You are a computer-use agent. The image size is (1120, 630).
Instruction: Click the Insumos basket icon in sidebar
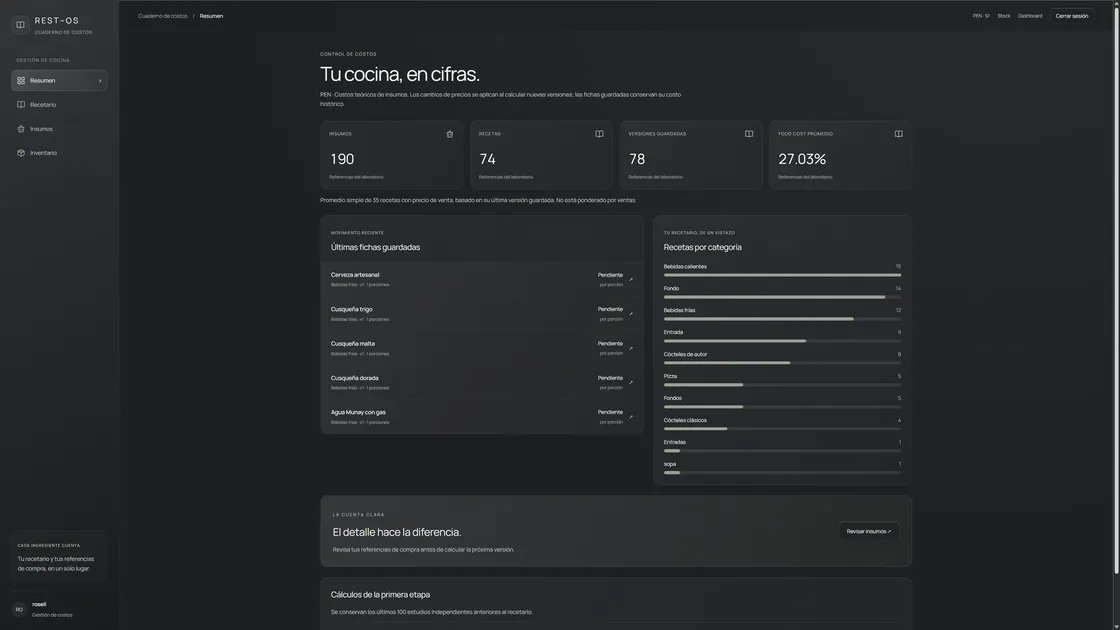(x=21, y=129)
